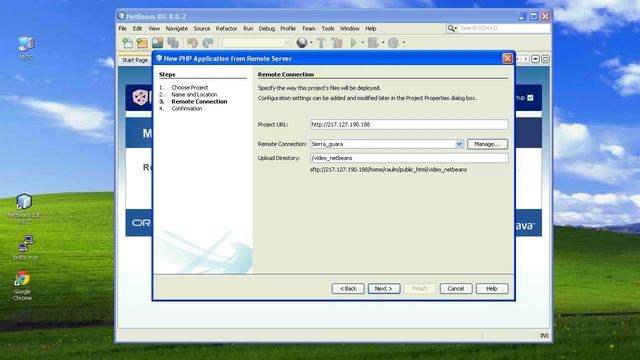Click the Debug Project toolbar icon

373,42
